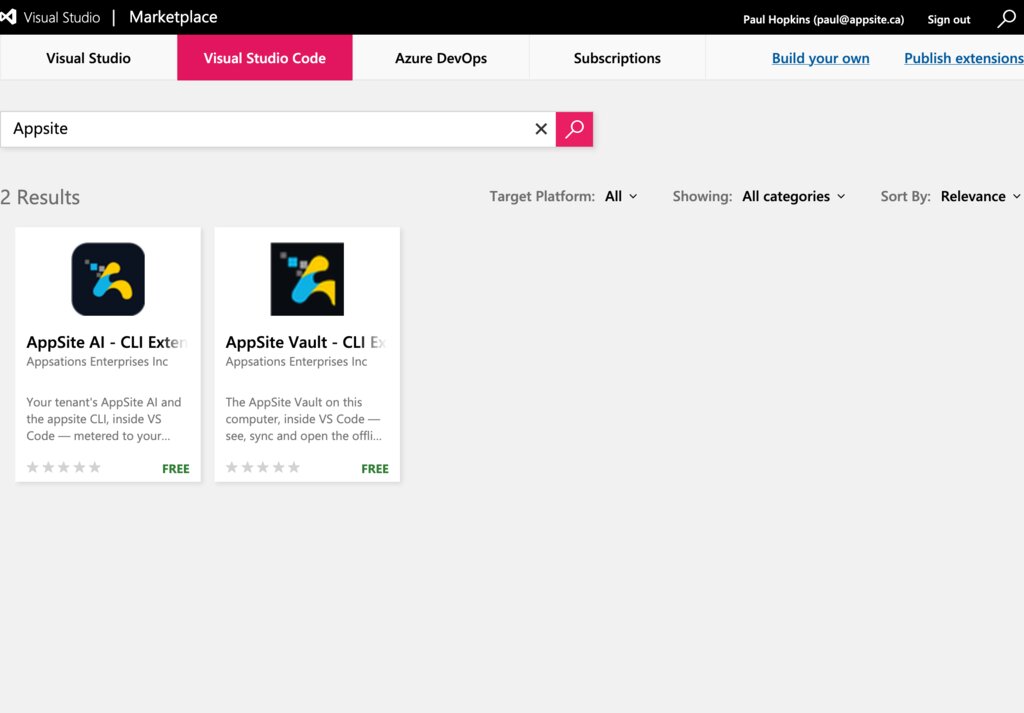Change Sort By Relevance dropdown
The width and height of the screenshot is (1024, 713).
pos(980,197)
